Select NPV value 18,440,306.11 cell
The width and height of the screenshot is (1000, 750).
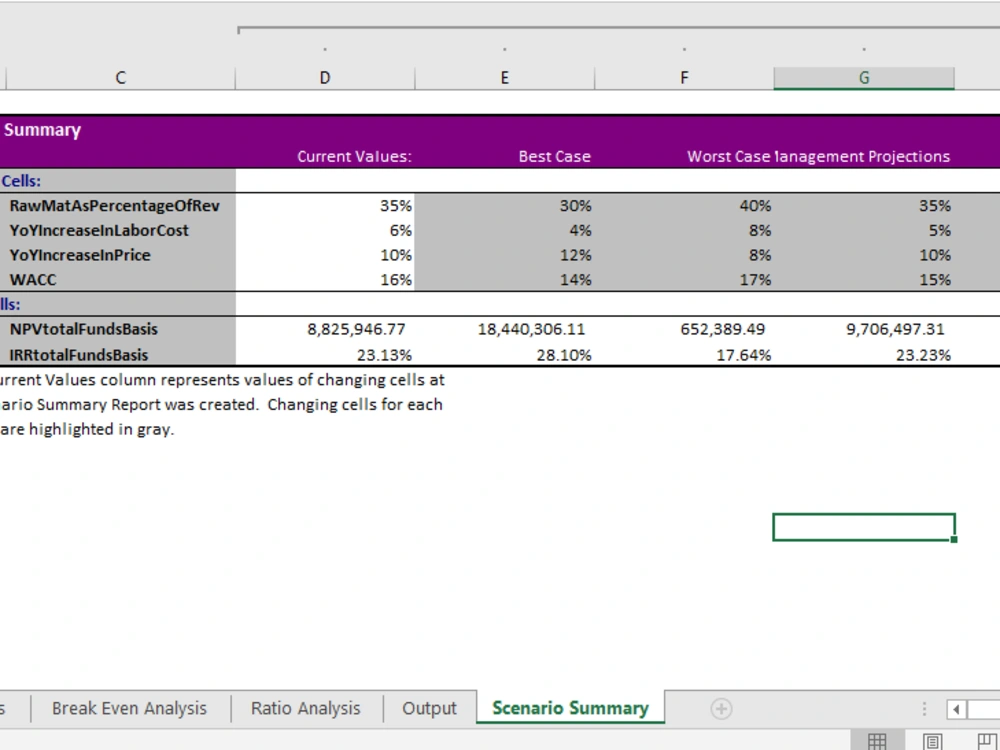coord(504,329)
